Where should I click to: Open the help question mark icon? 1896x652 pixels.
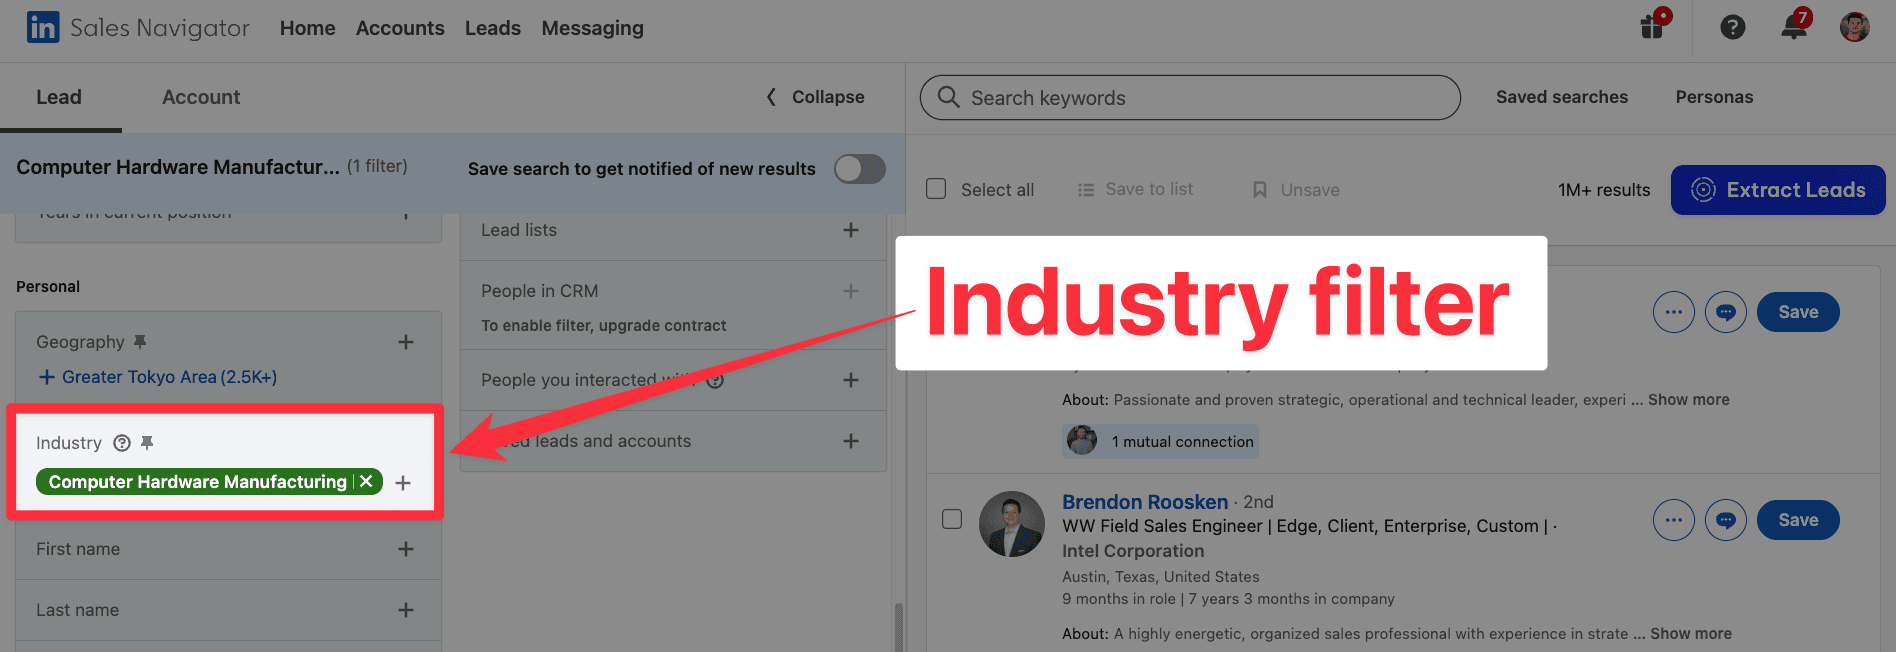coord(1733,28)
